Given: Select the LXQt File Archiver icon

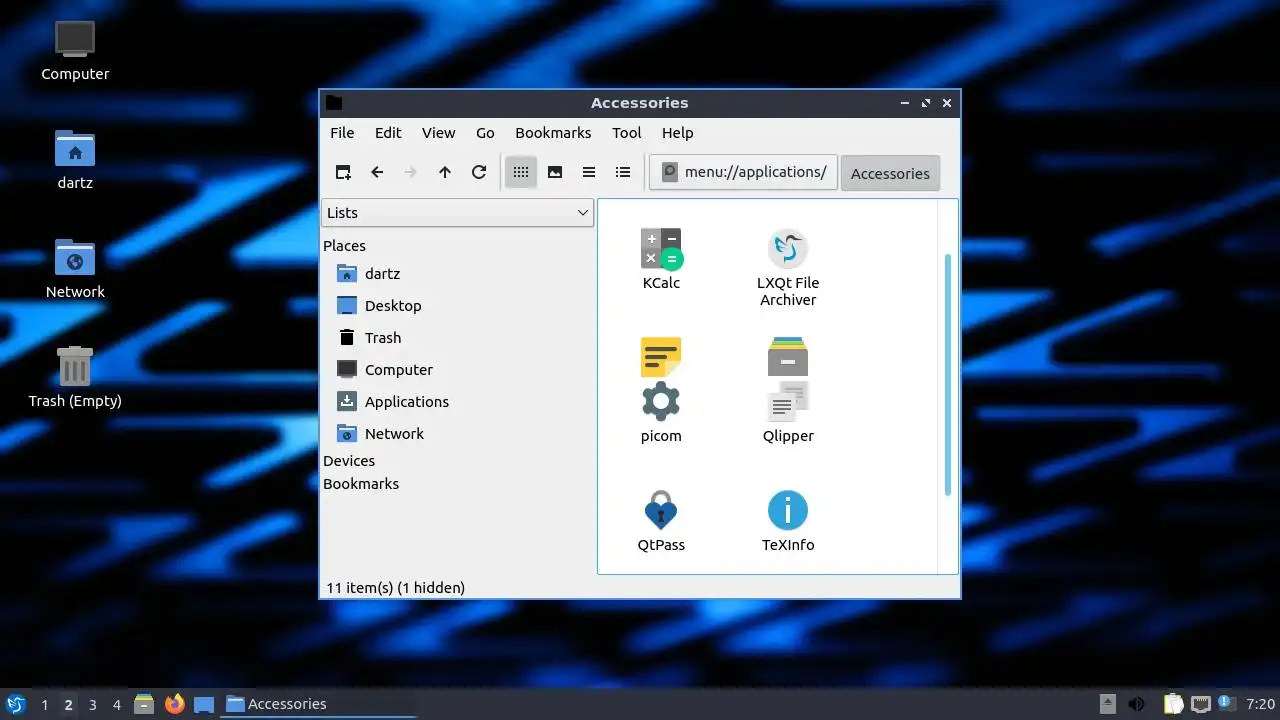Looking at the screenshot, I should [x=788, y=248].
